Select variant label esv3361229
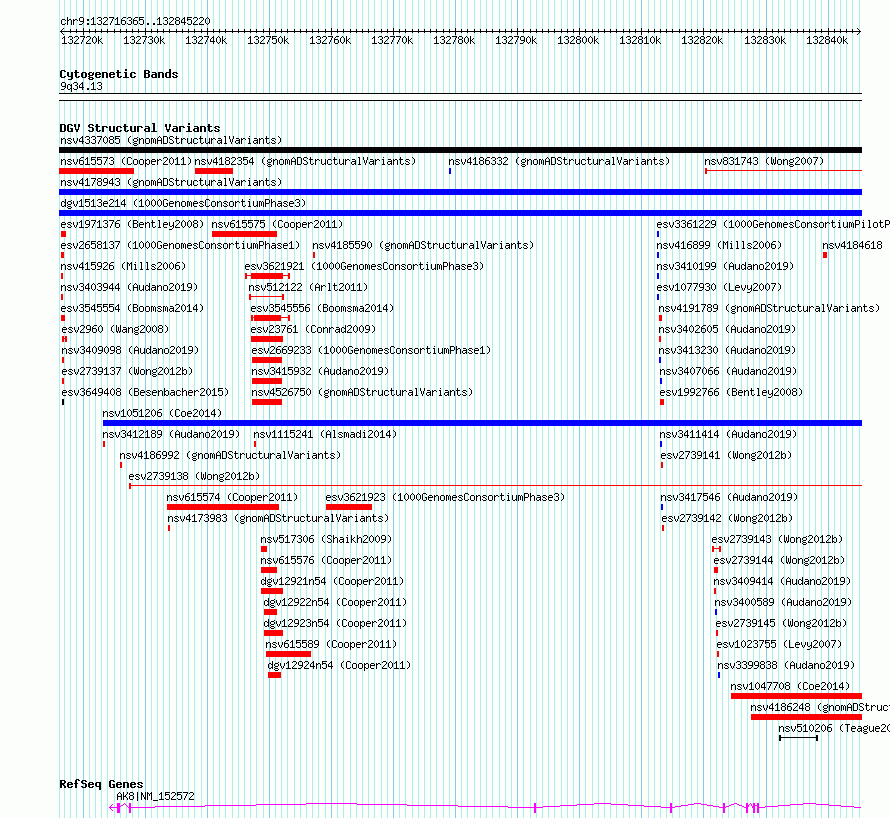 773,224
